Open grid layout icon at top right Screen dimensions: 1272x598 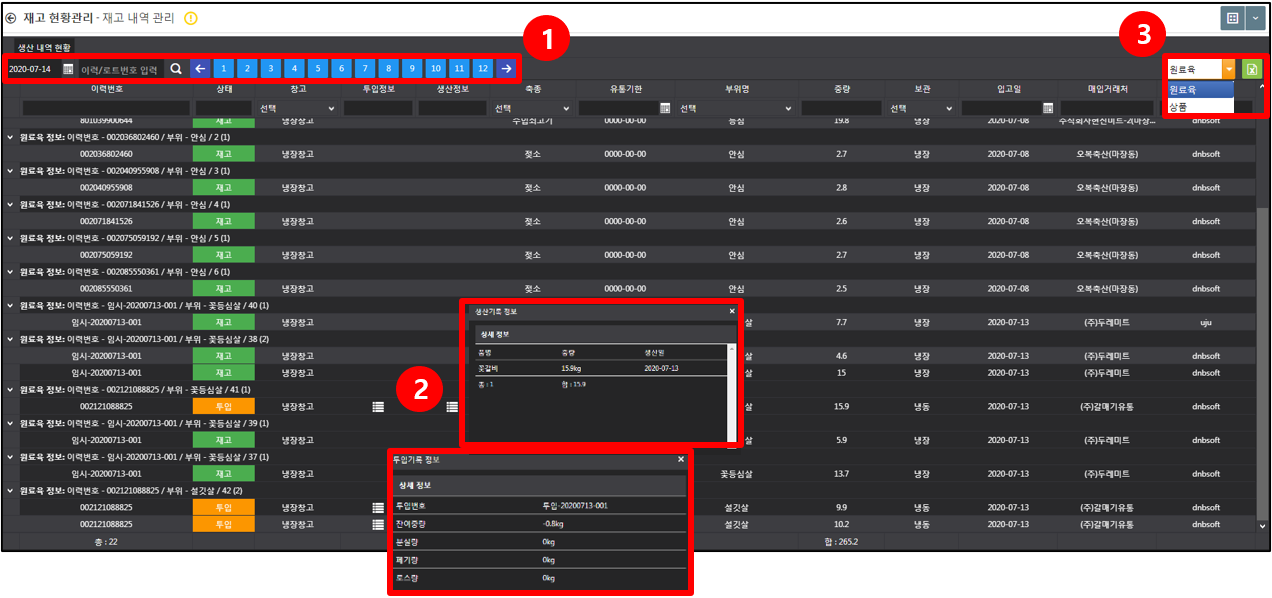(x=1233, y=18)
